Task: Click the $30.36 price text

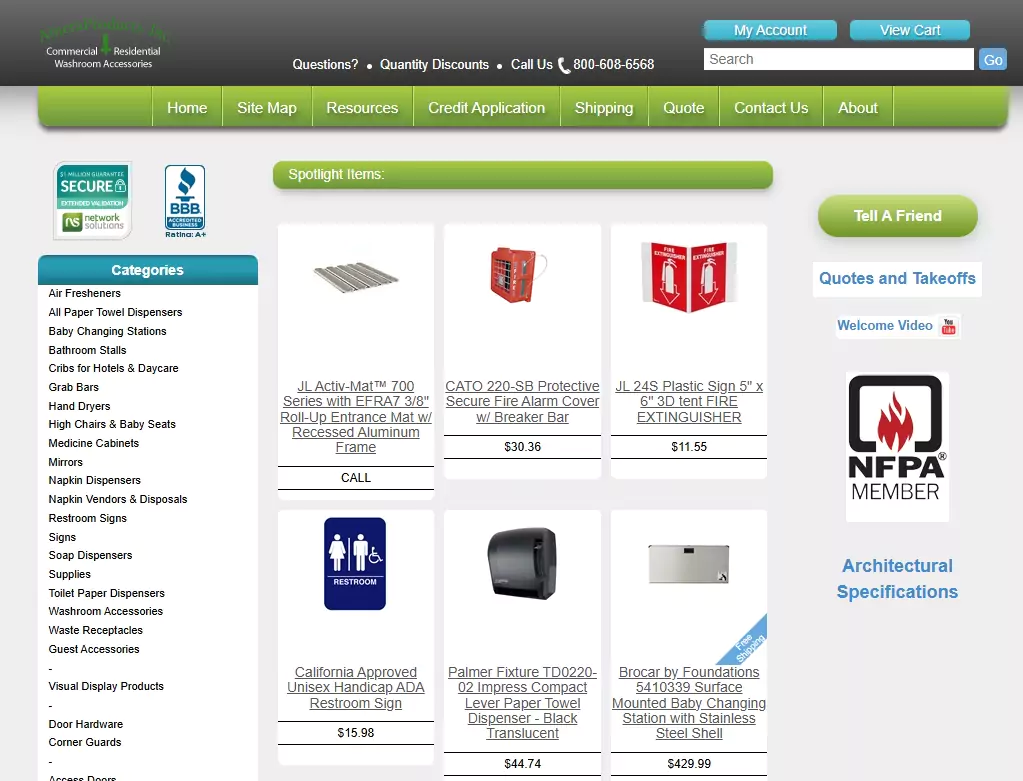Action: (x=523, y=447)
